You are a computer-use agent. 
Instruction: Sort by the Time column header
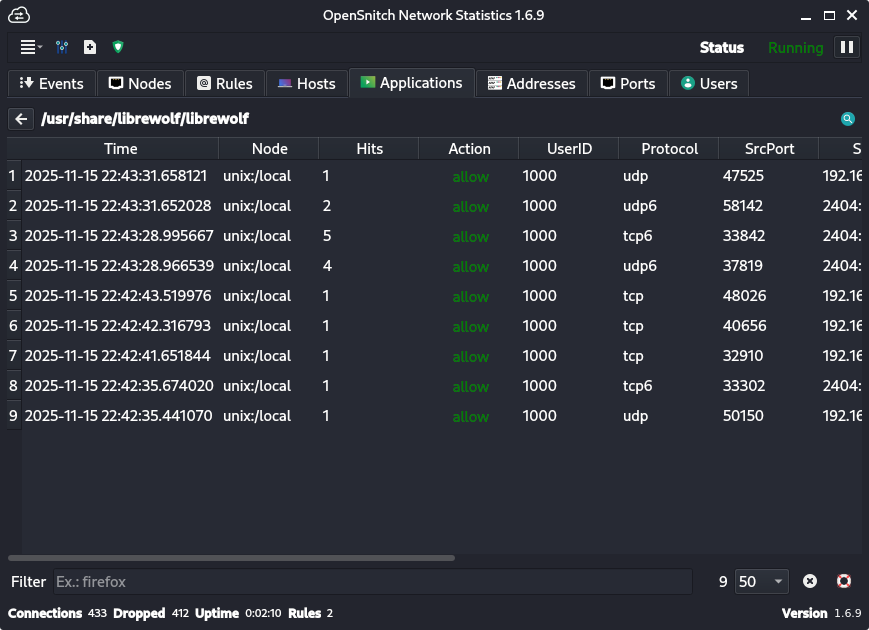click(x=120, y=149)
